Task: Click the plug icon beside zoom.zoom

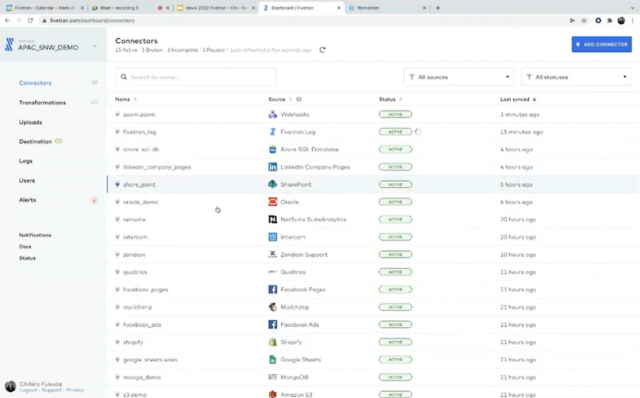Action: coord(118,115)
